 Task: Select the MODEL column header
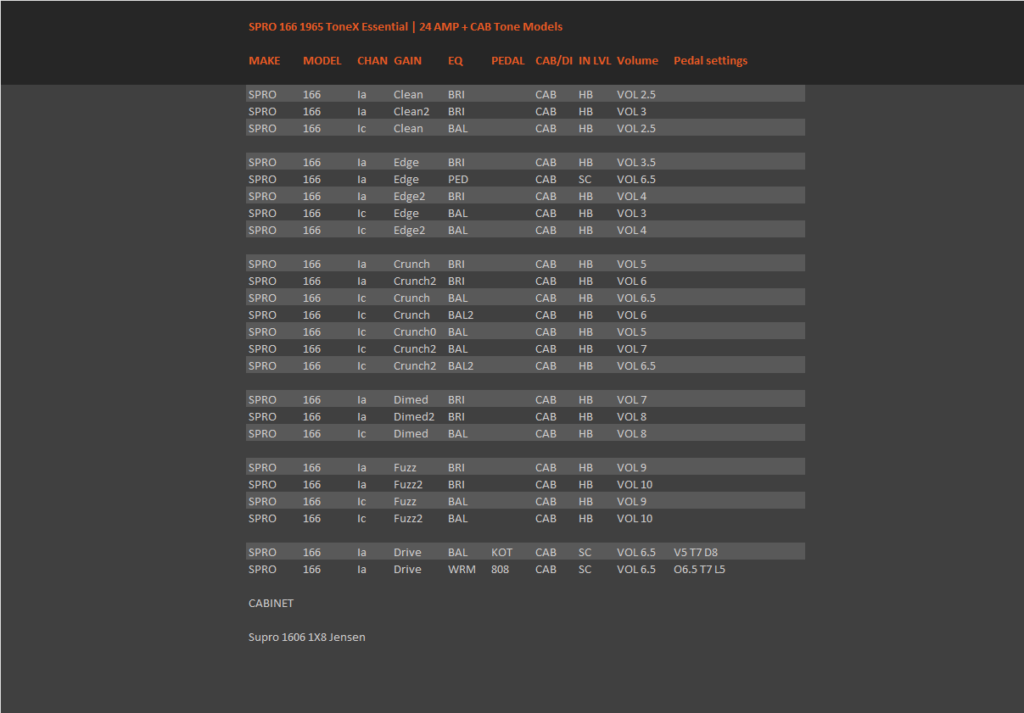[x=322, y=61]
